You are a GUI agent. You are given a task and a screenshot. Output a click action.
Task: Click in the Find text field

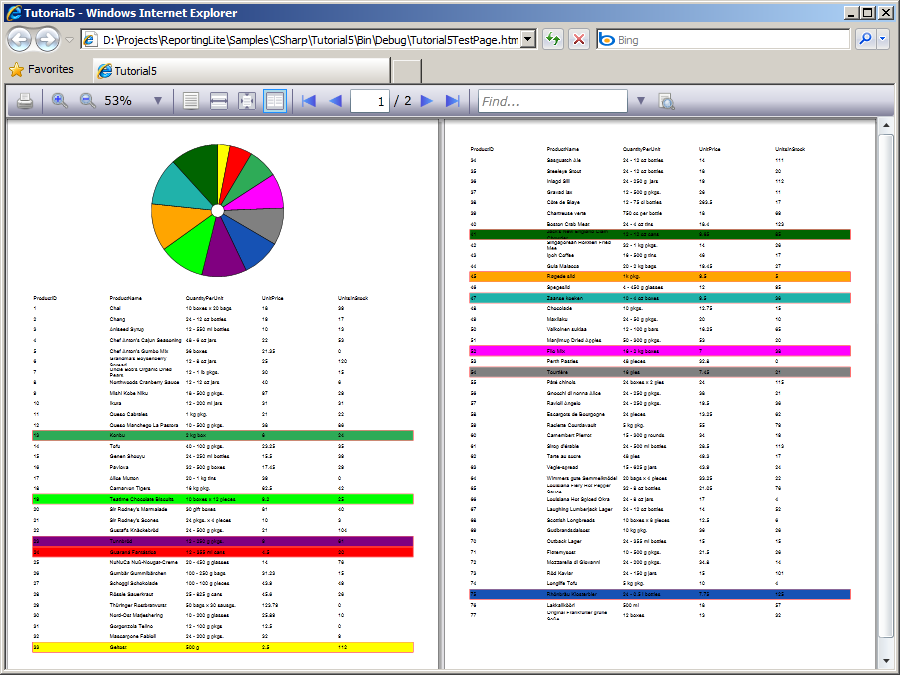pos(552,101)
